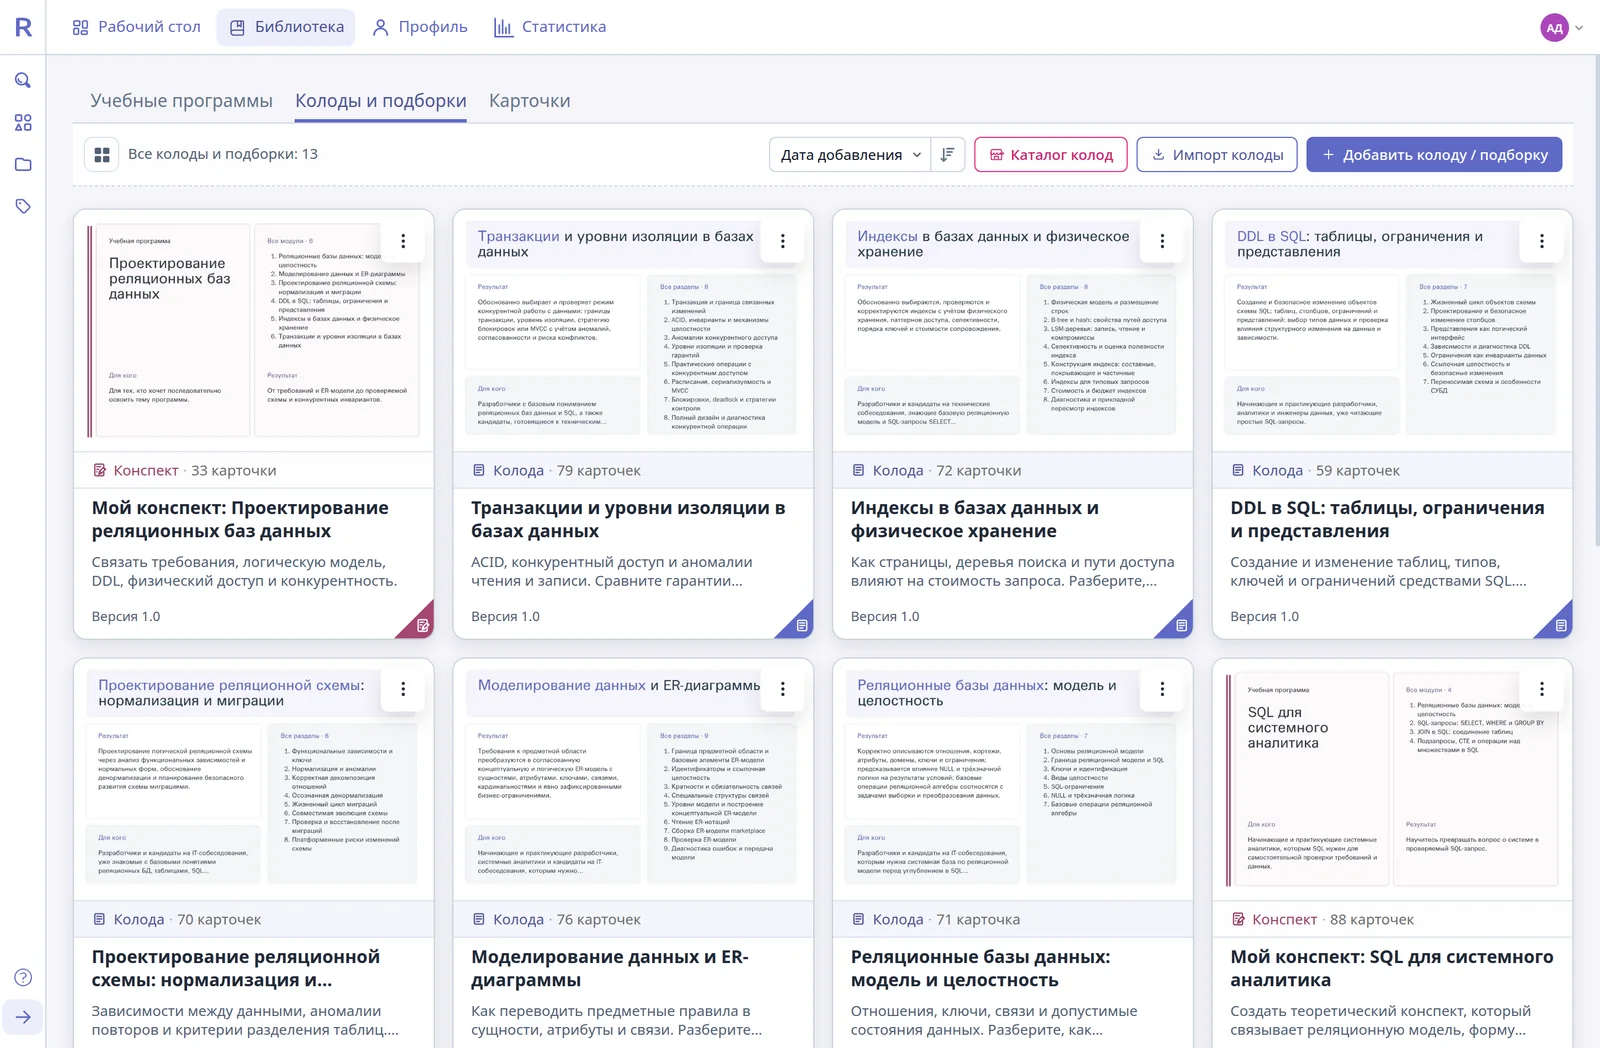Click Добавить колоду / подборку button
The width and height of the screenshot is (1600, 1048).
tap(1434, 154)
